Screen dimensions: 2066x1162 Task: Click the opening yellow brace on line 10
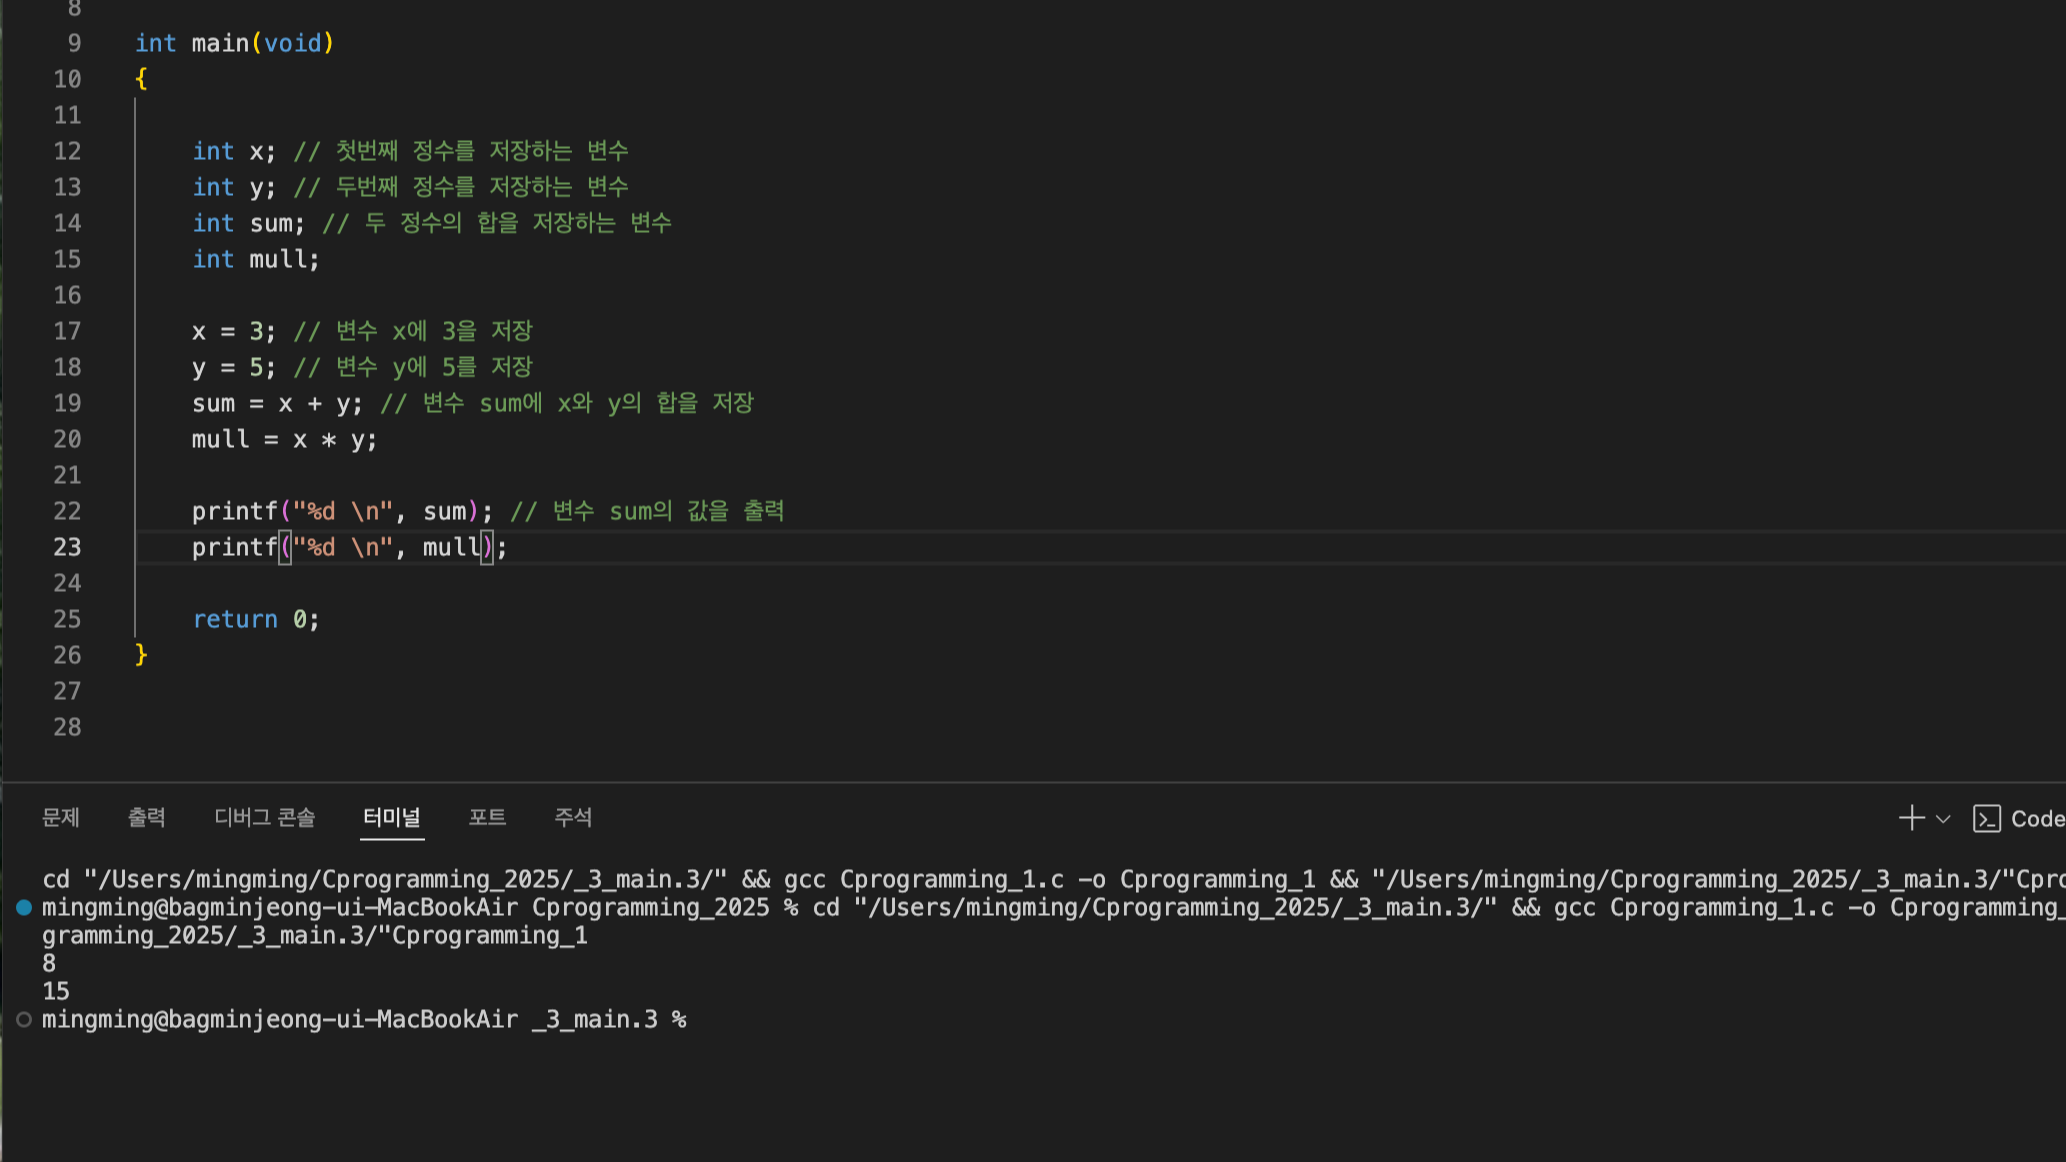pyautogui.click(x=141, y=79)
